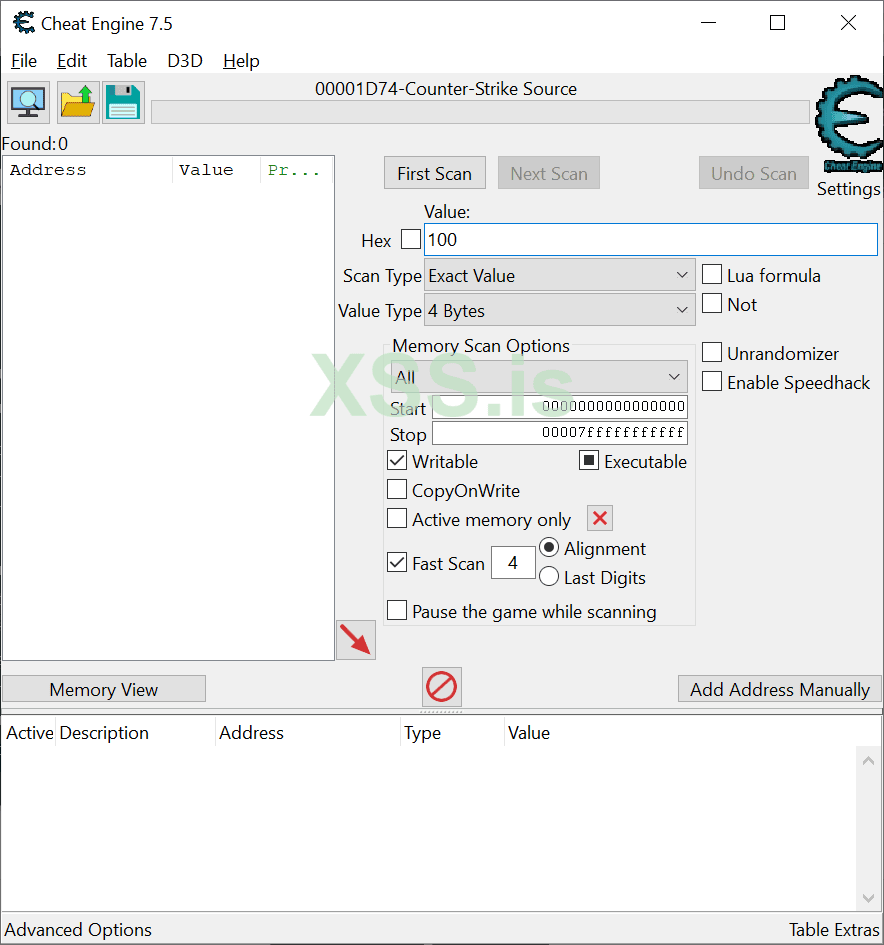The height and width of the screenshot is (945, 884).
Task: Click the Start address field
Action: (560, 407)
